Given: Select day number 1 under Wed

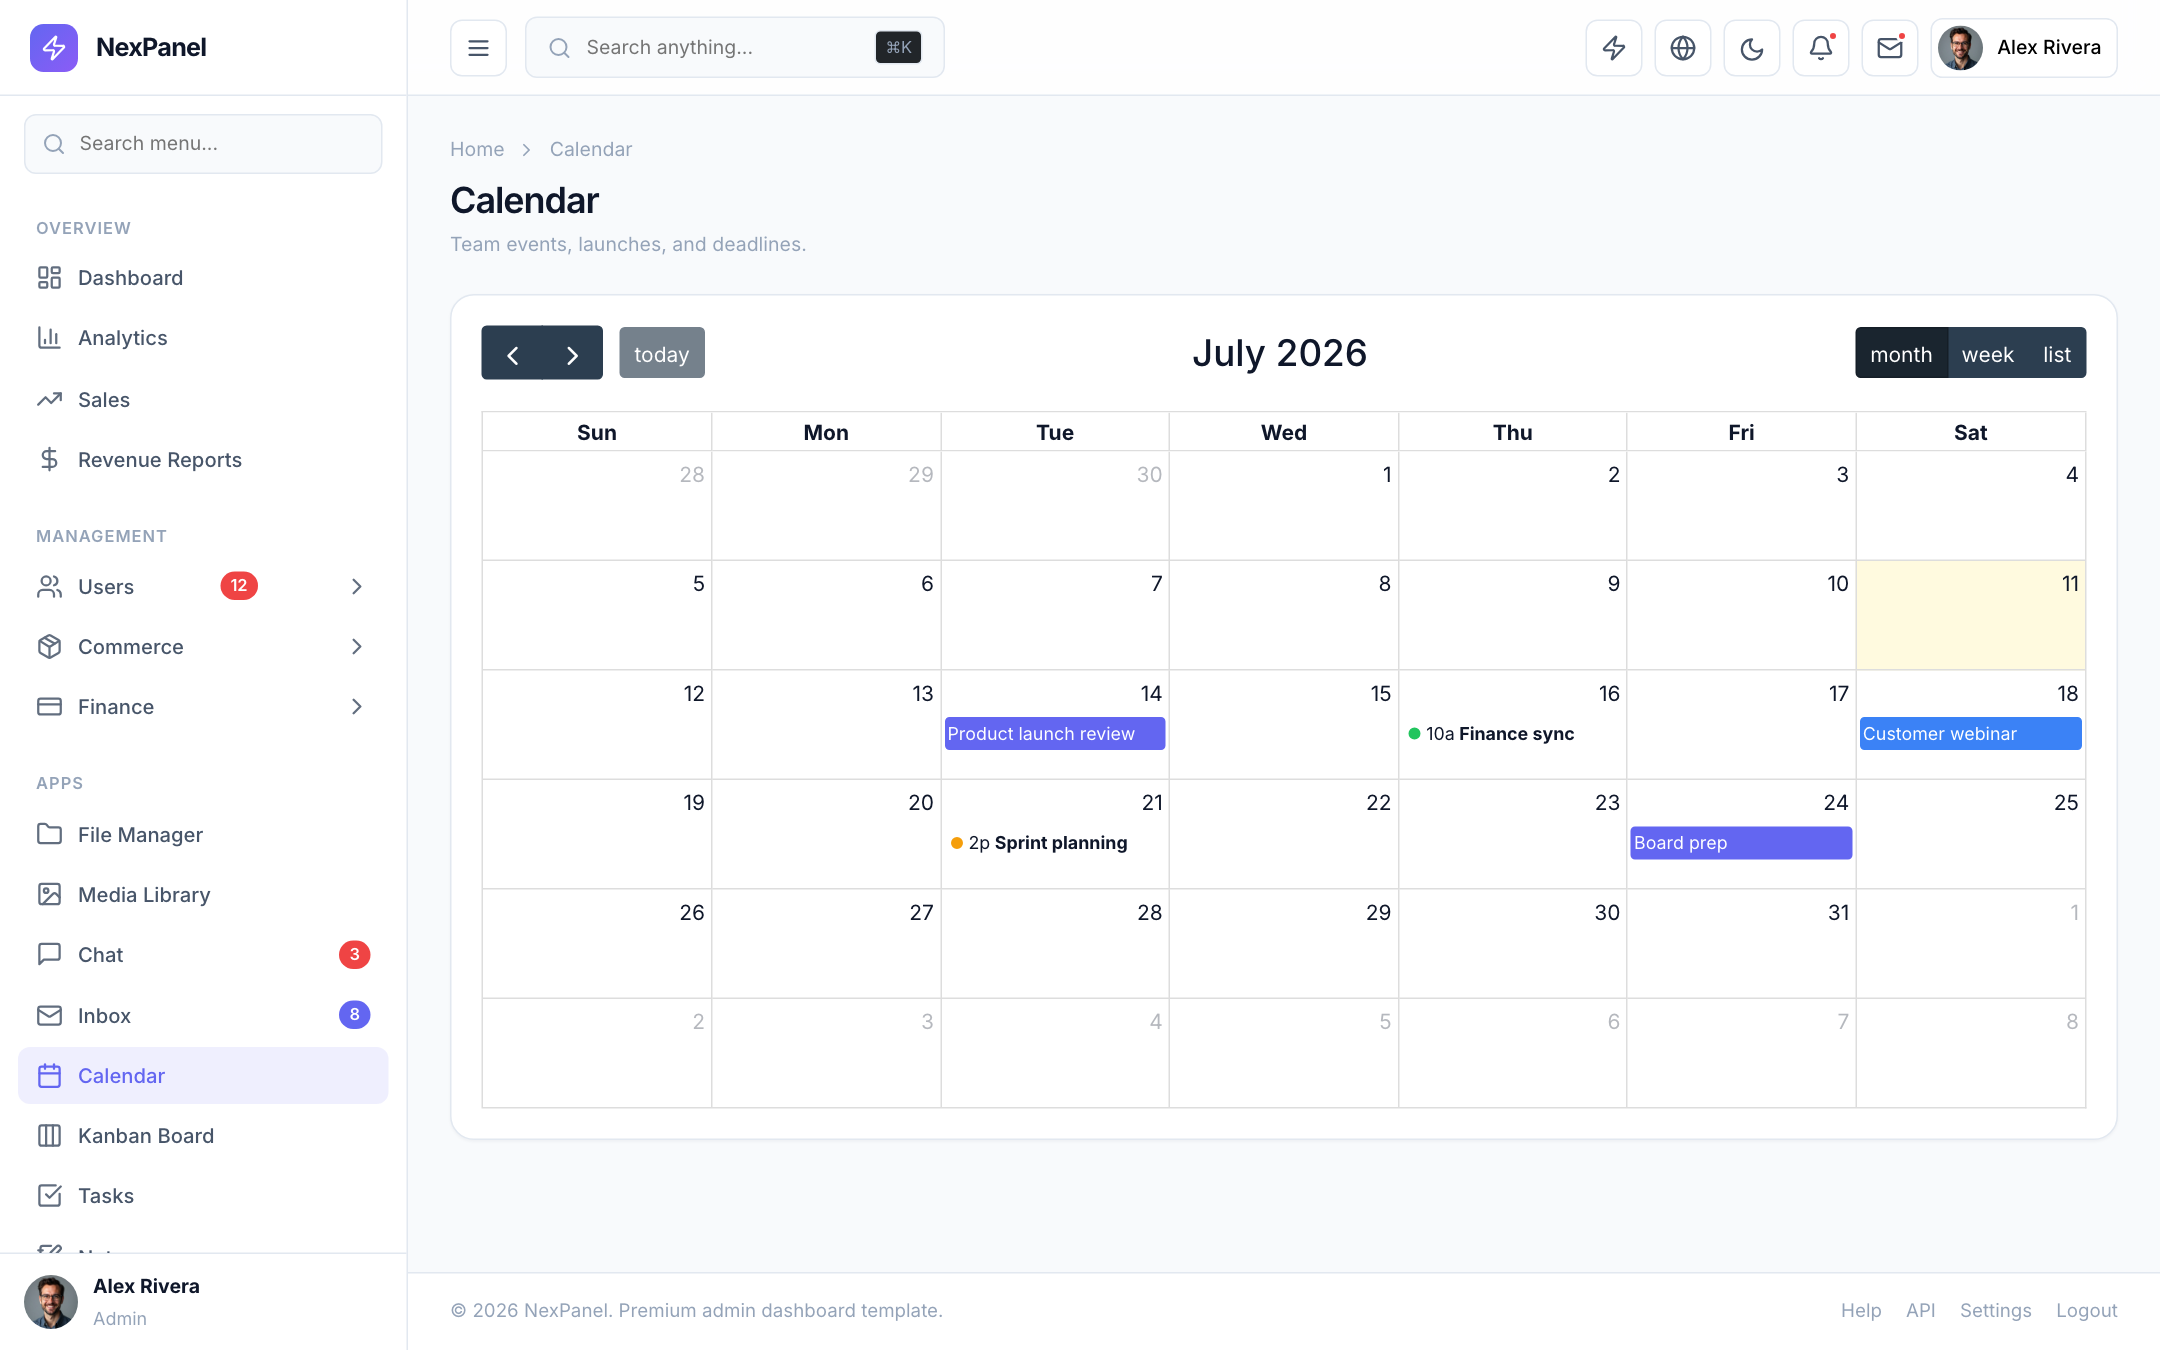Looking at the screenshot, I should pyautogui.click(x=1387, y=474).
